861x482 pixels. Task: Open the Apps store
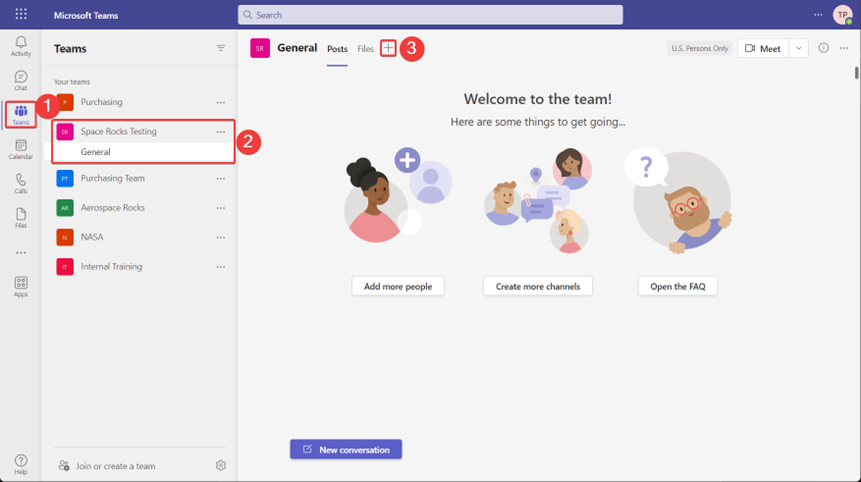(x=21, y=287)
